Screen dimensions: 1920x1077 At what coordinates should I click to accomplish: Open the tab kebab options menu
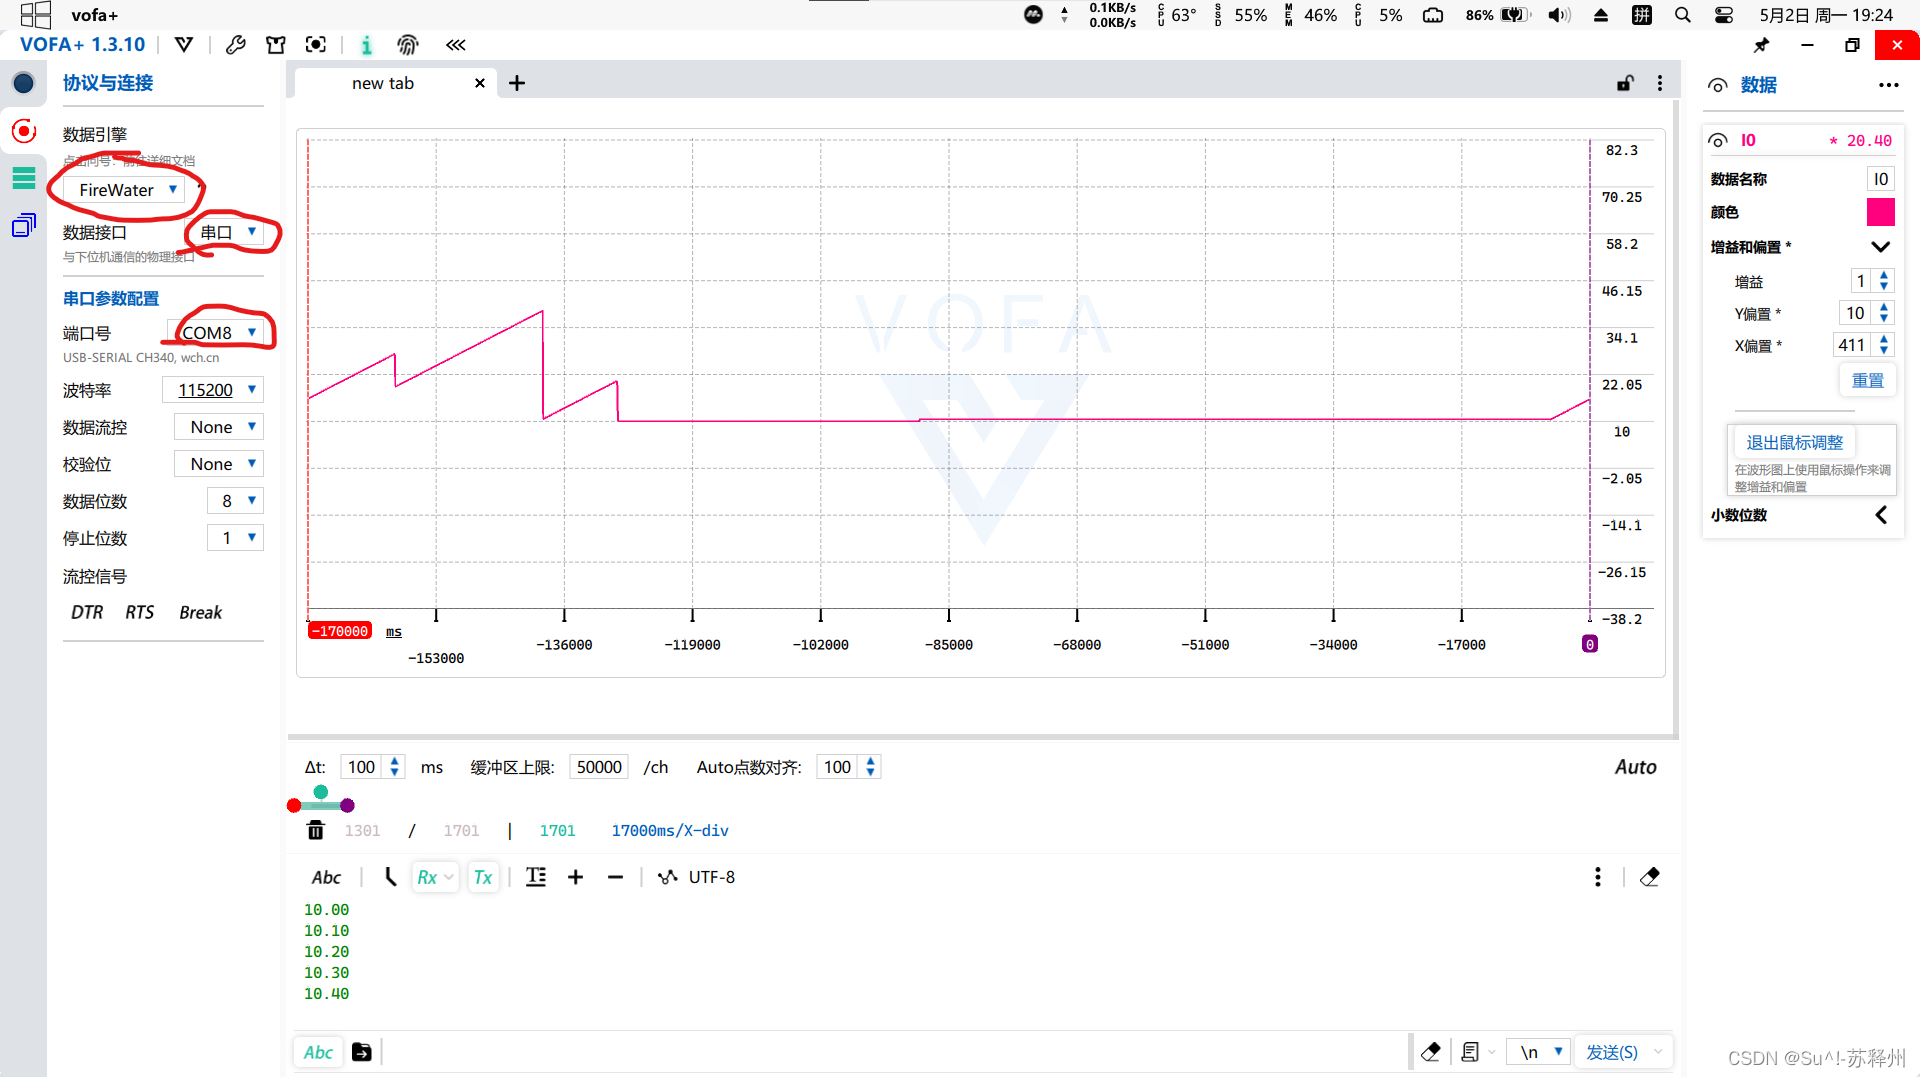point(1660,83)
